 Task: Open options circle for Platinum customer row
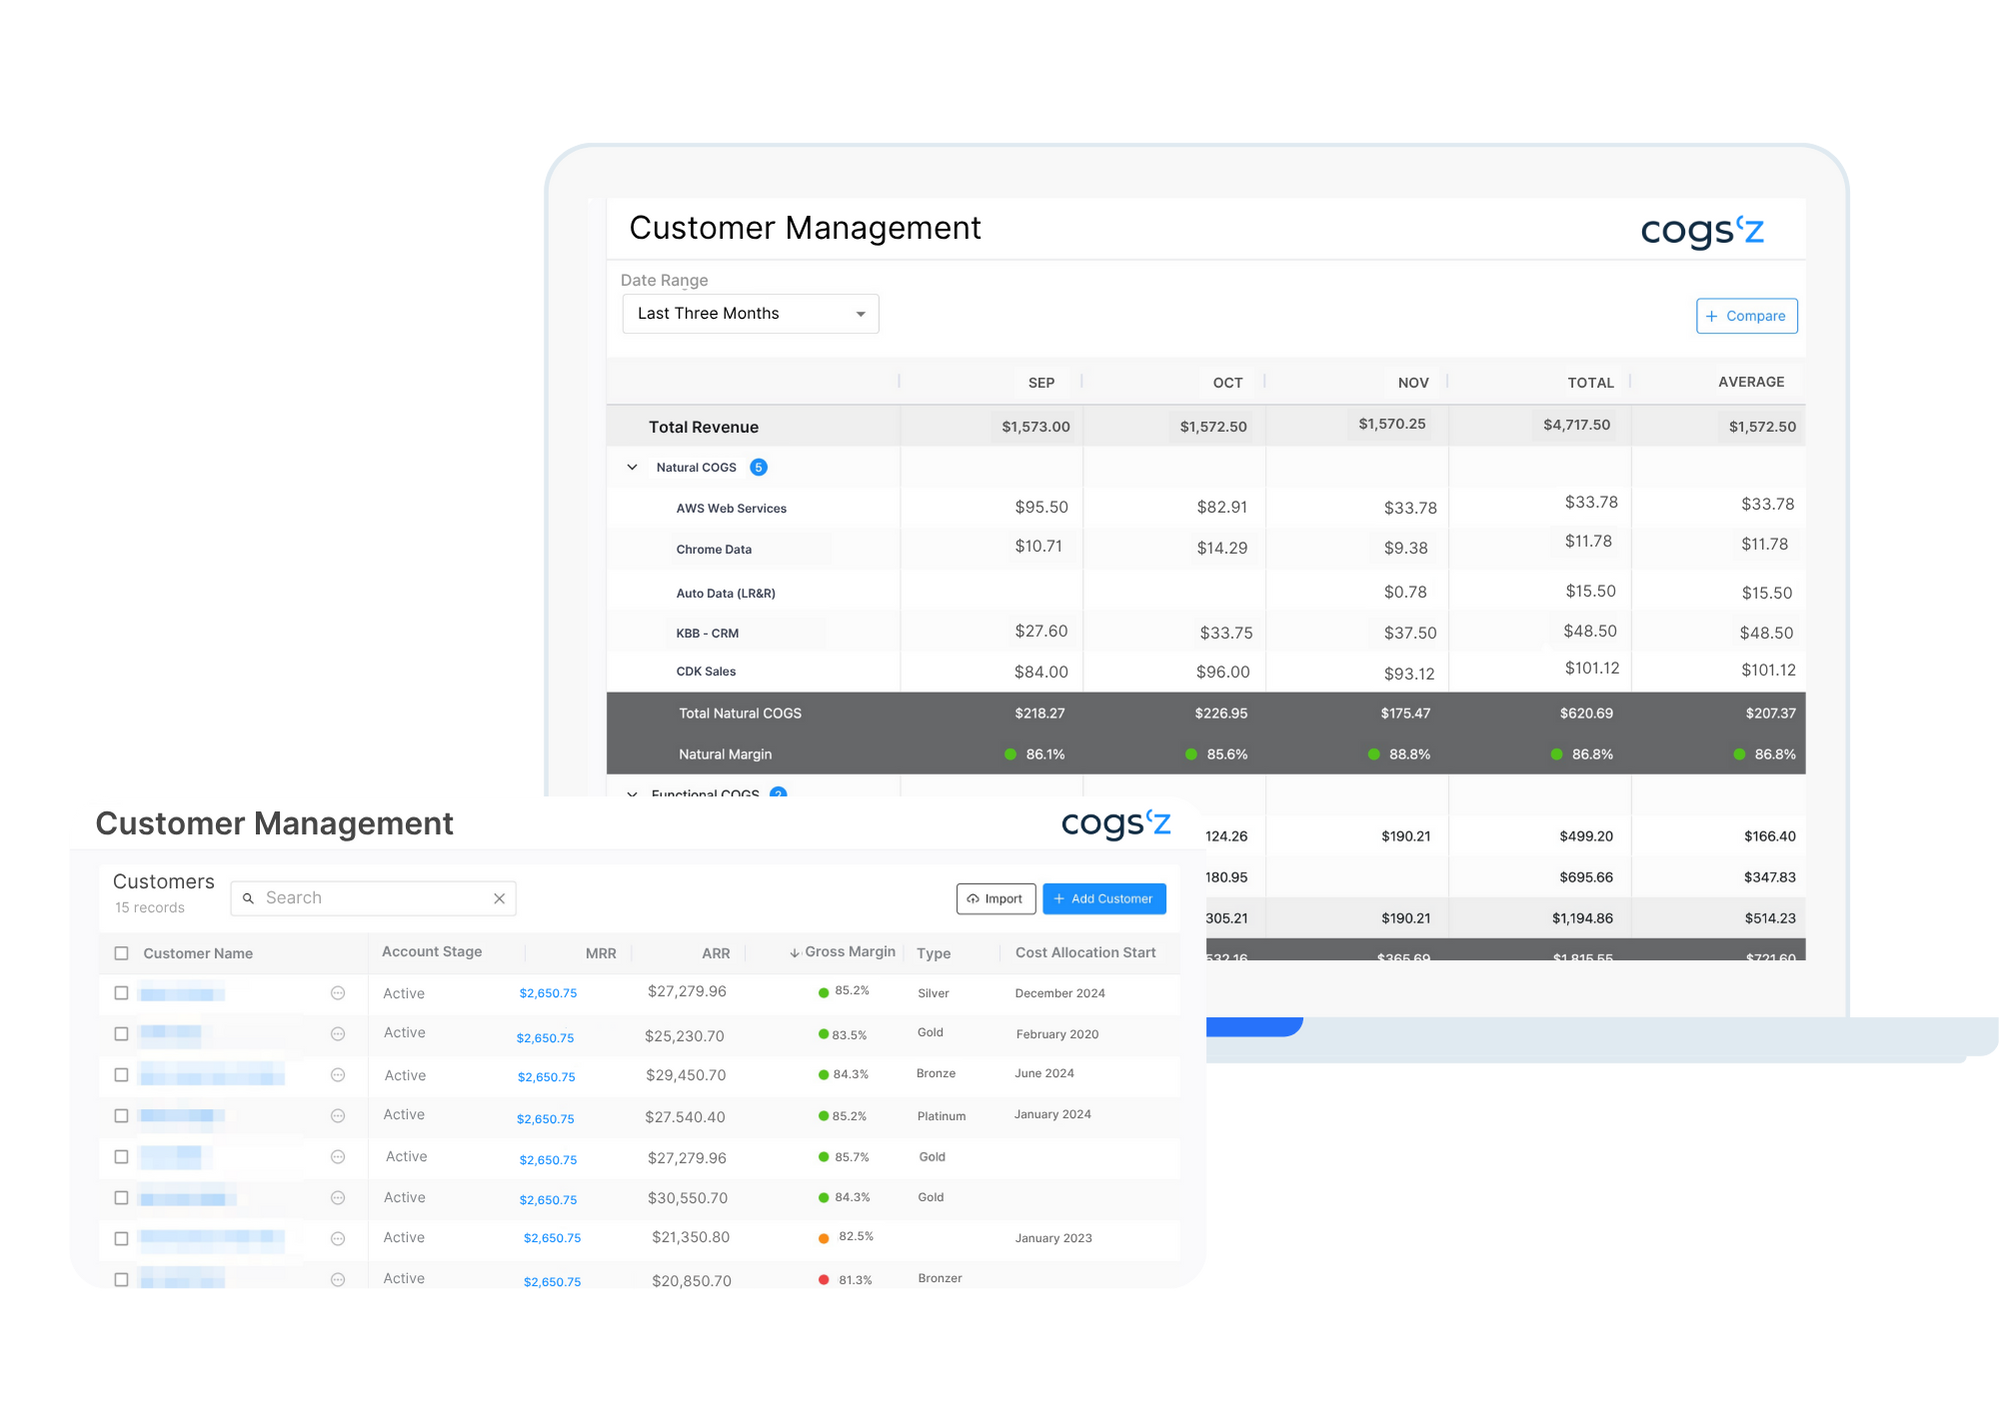click(x=338, y=1116)
